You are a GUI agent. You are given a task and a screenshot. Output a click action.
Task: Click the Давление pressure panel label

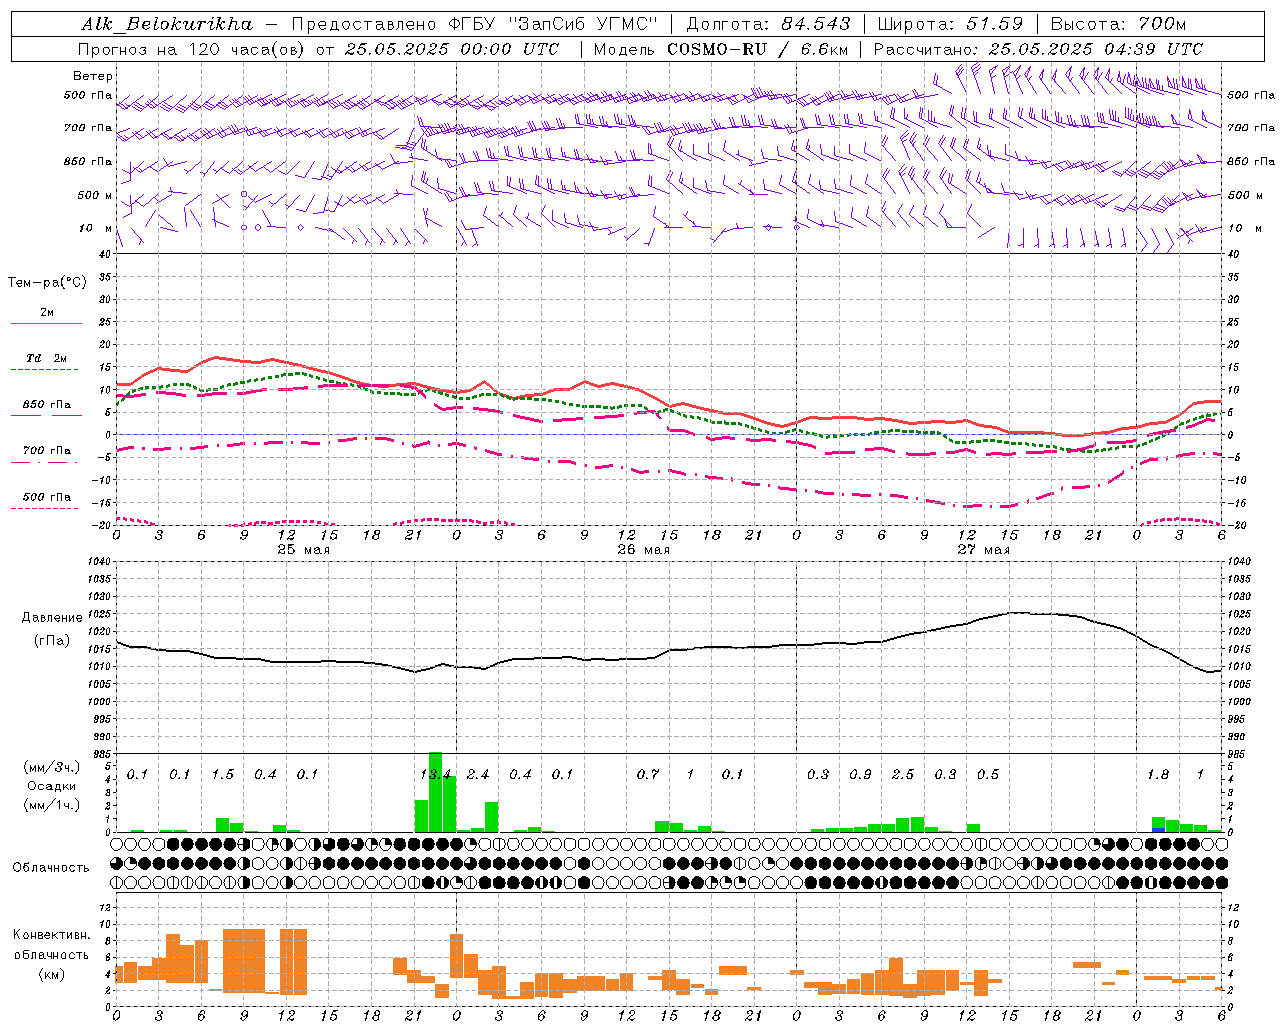tap(52, 618)
